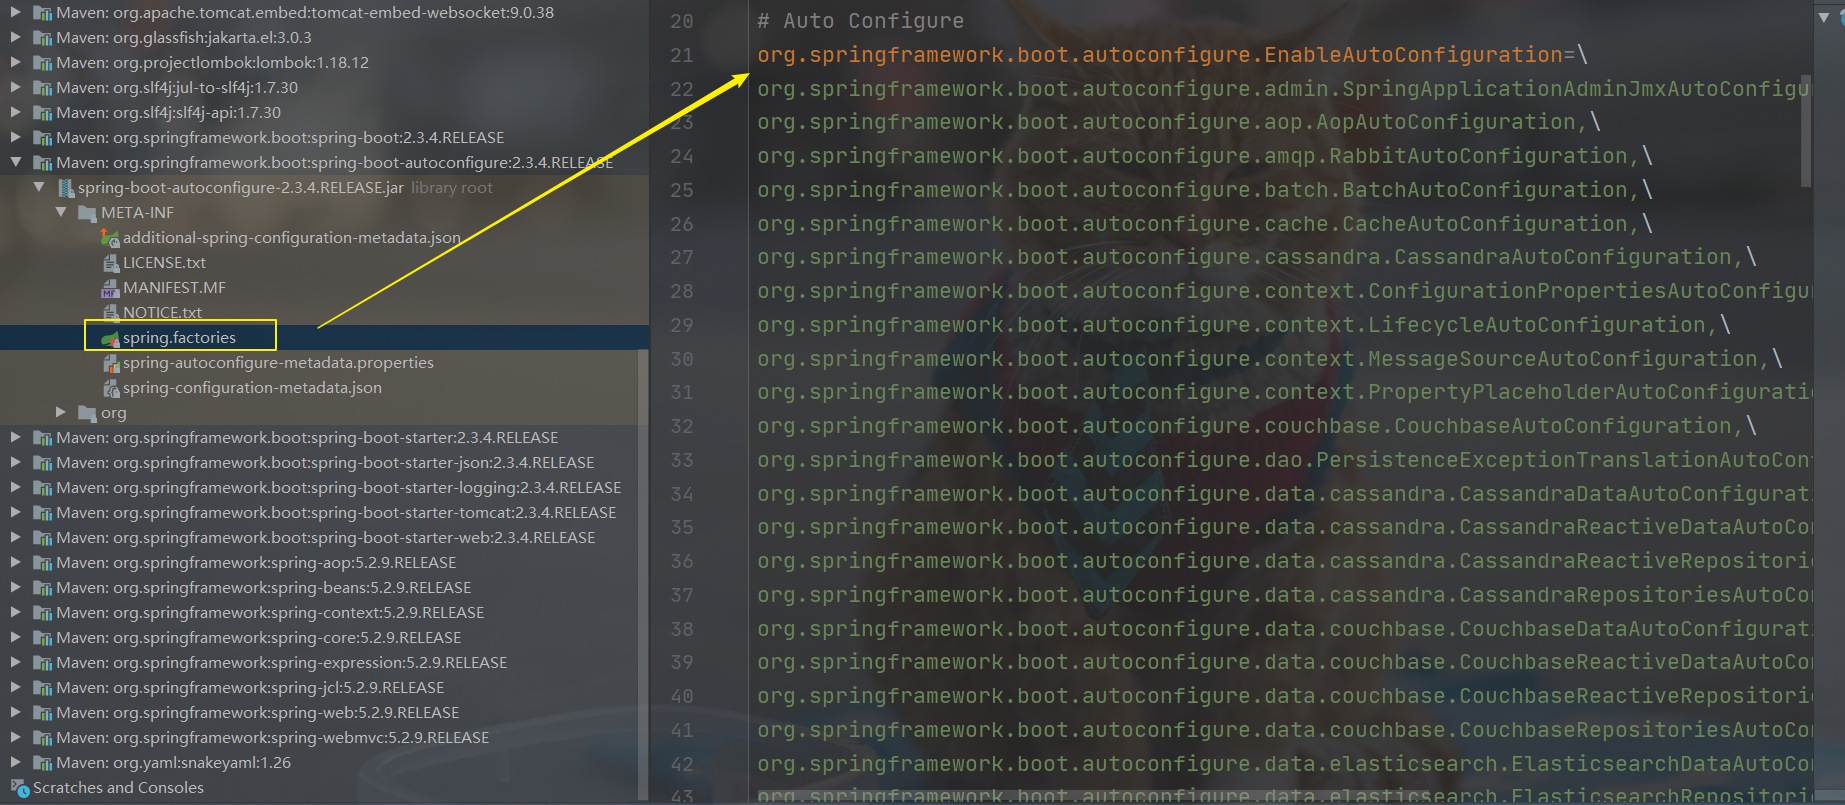
Task: Click the '# Auto Configure' comment line
Action: pos(861,21)
